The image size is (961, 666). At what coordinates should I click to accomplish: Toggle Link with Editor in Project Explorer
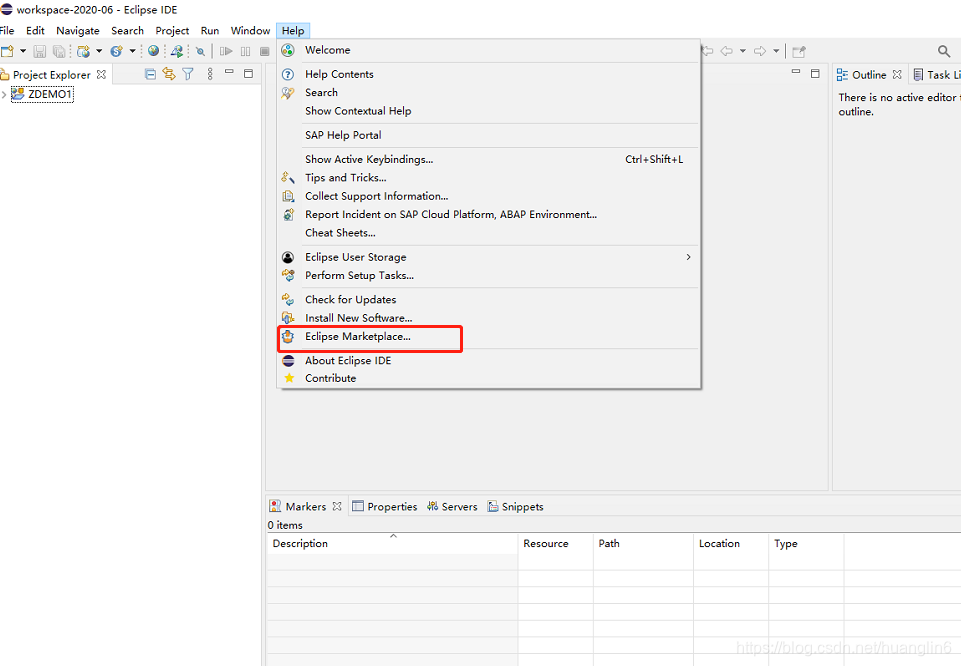169,74
